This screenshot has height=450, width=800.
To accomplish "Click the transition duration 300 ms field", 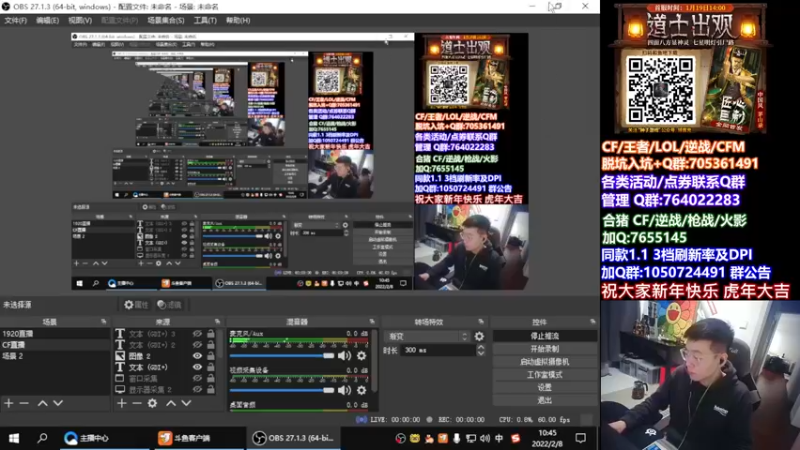I will 438,350.
